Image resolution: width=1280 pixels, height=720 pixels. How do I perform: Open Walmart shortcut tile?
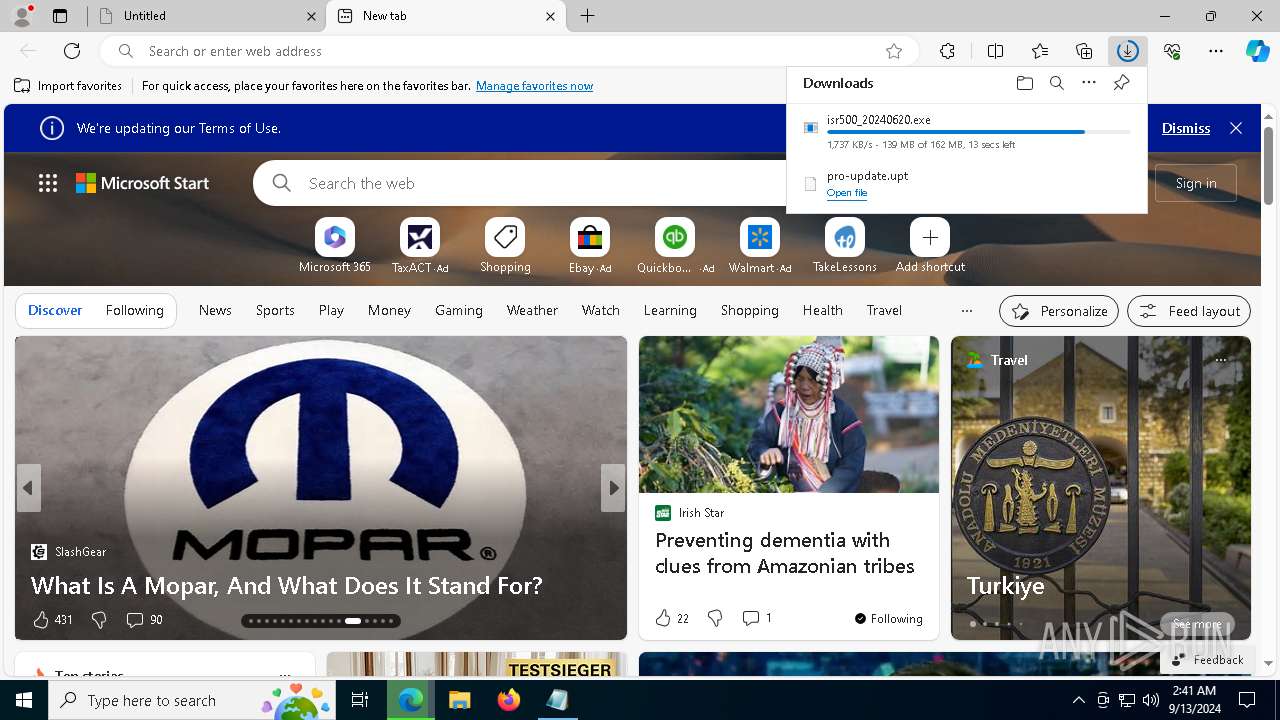pos(760,246)
